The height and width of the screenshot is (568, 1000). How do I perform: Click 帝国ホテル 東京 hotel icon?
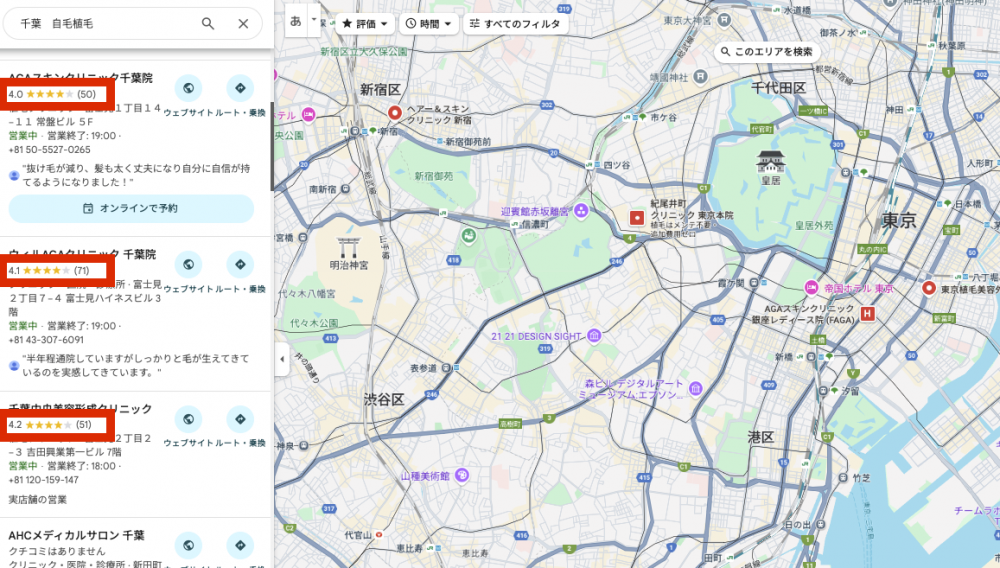coord(811,288)
